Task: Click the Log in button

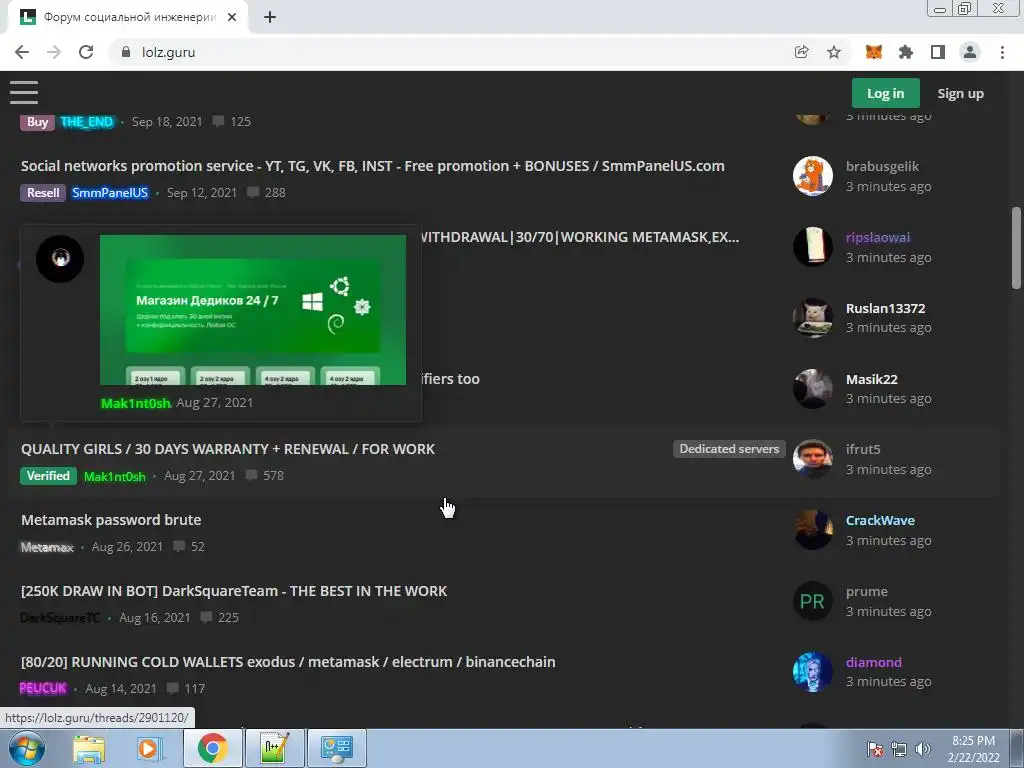Action: (886, 93)
